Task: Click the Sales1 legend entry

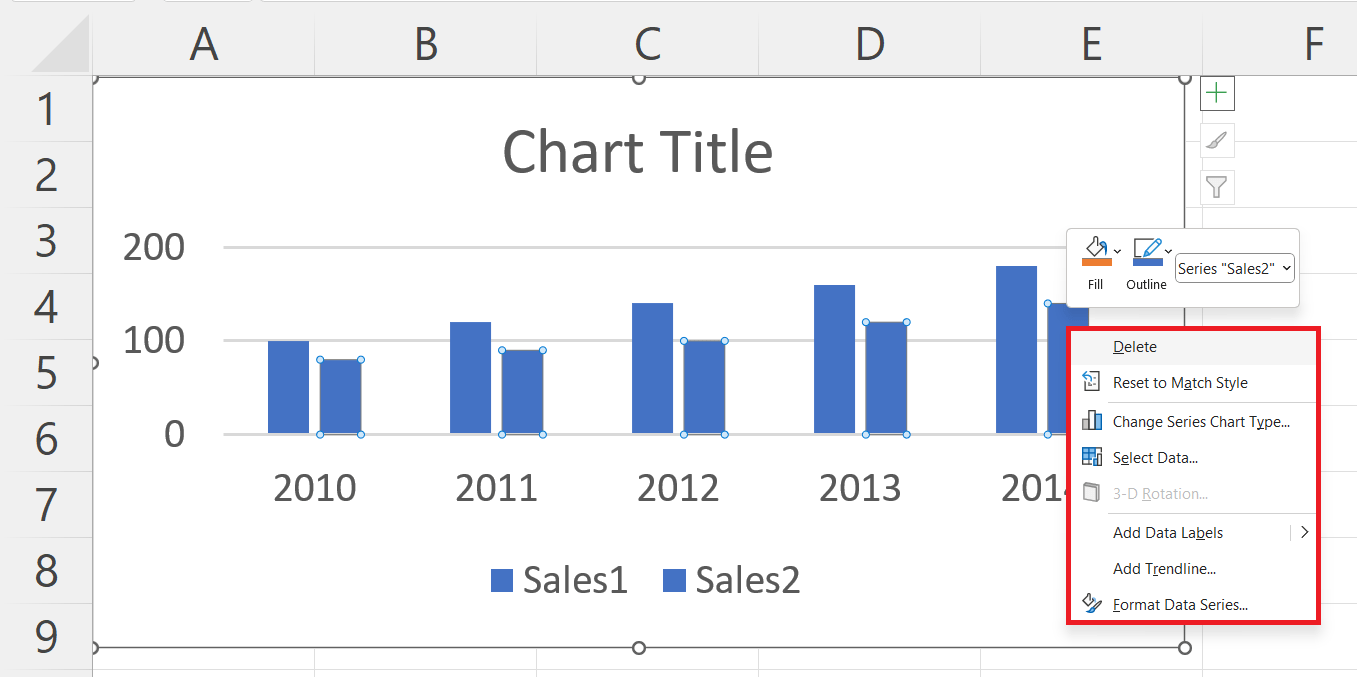Action: [x=559, y=579]
